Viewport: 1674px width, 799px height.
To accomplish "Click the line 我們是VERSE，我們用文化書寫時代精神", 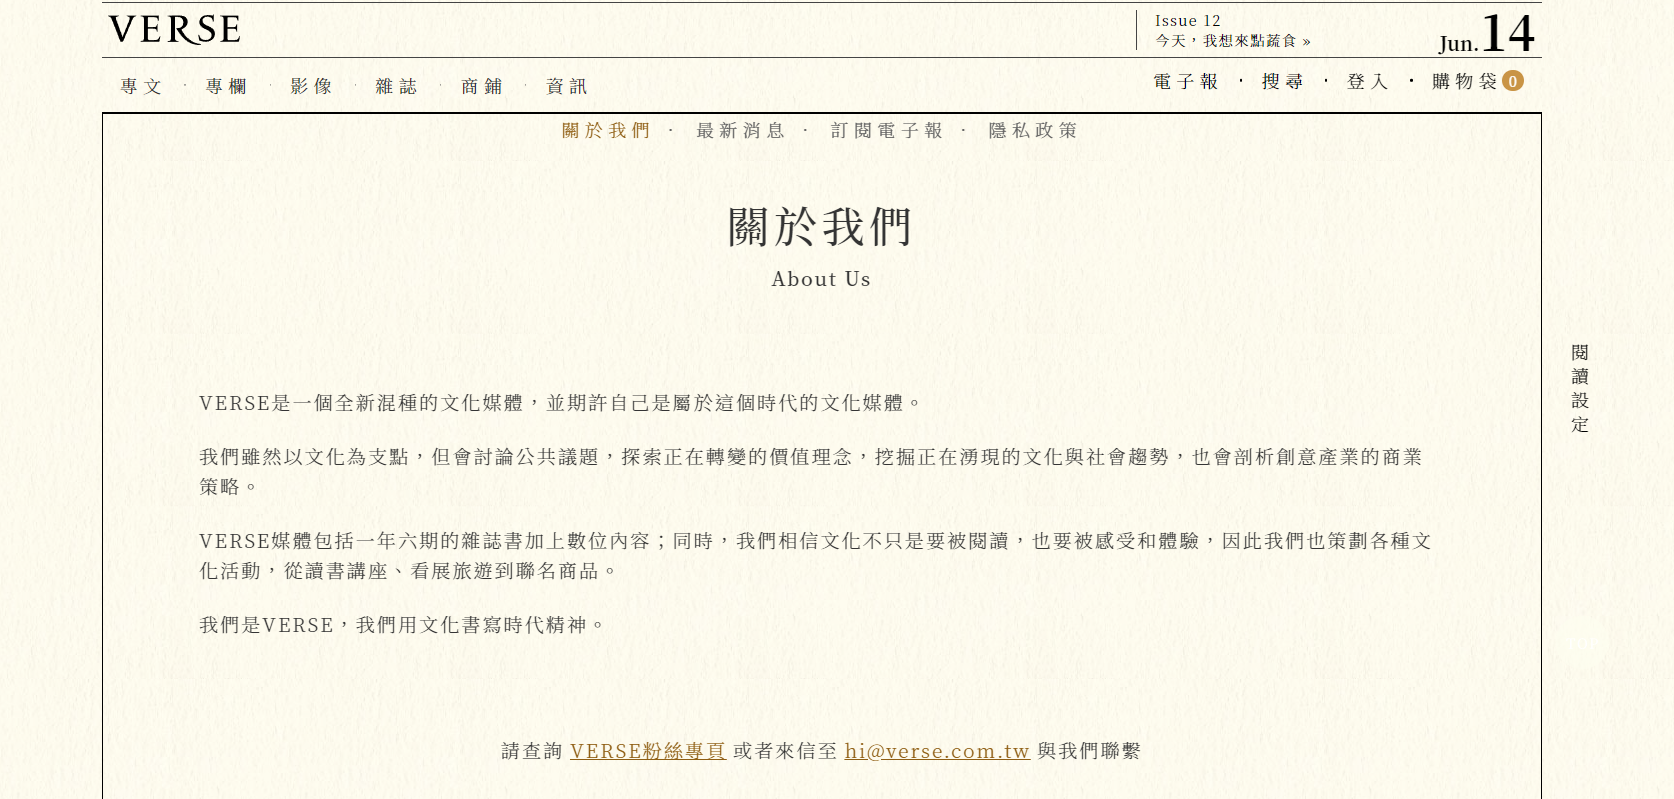I will [x=402, y=625].
